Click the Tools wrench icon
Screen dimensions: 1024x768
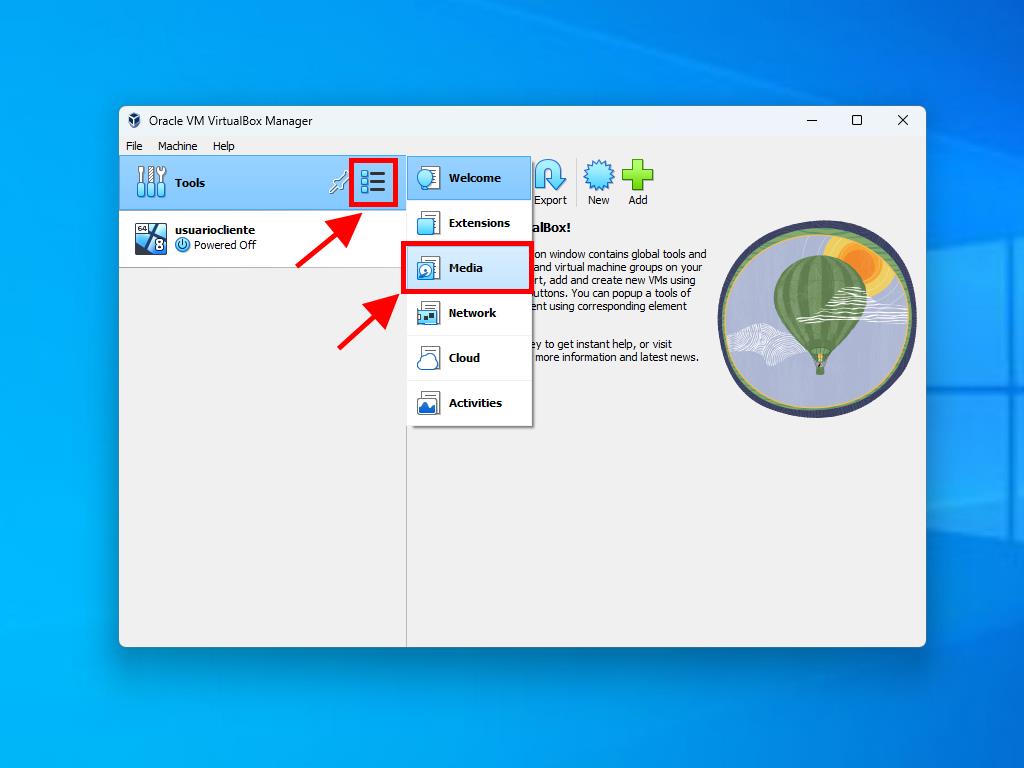(x=151, y=182)
